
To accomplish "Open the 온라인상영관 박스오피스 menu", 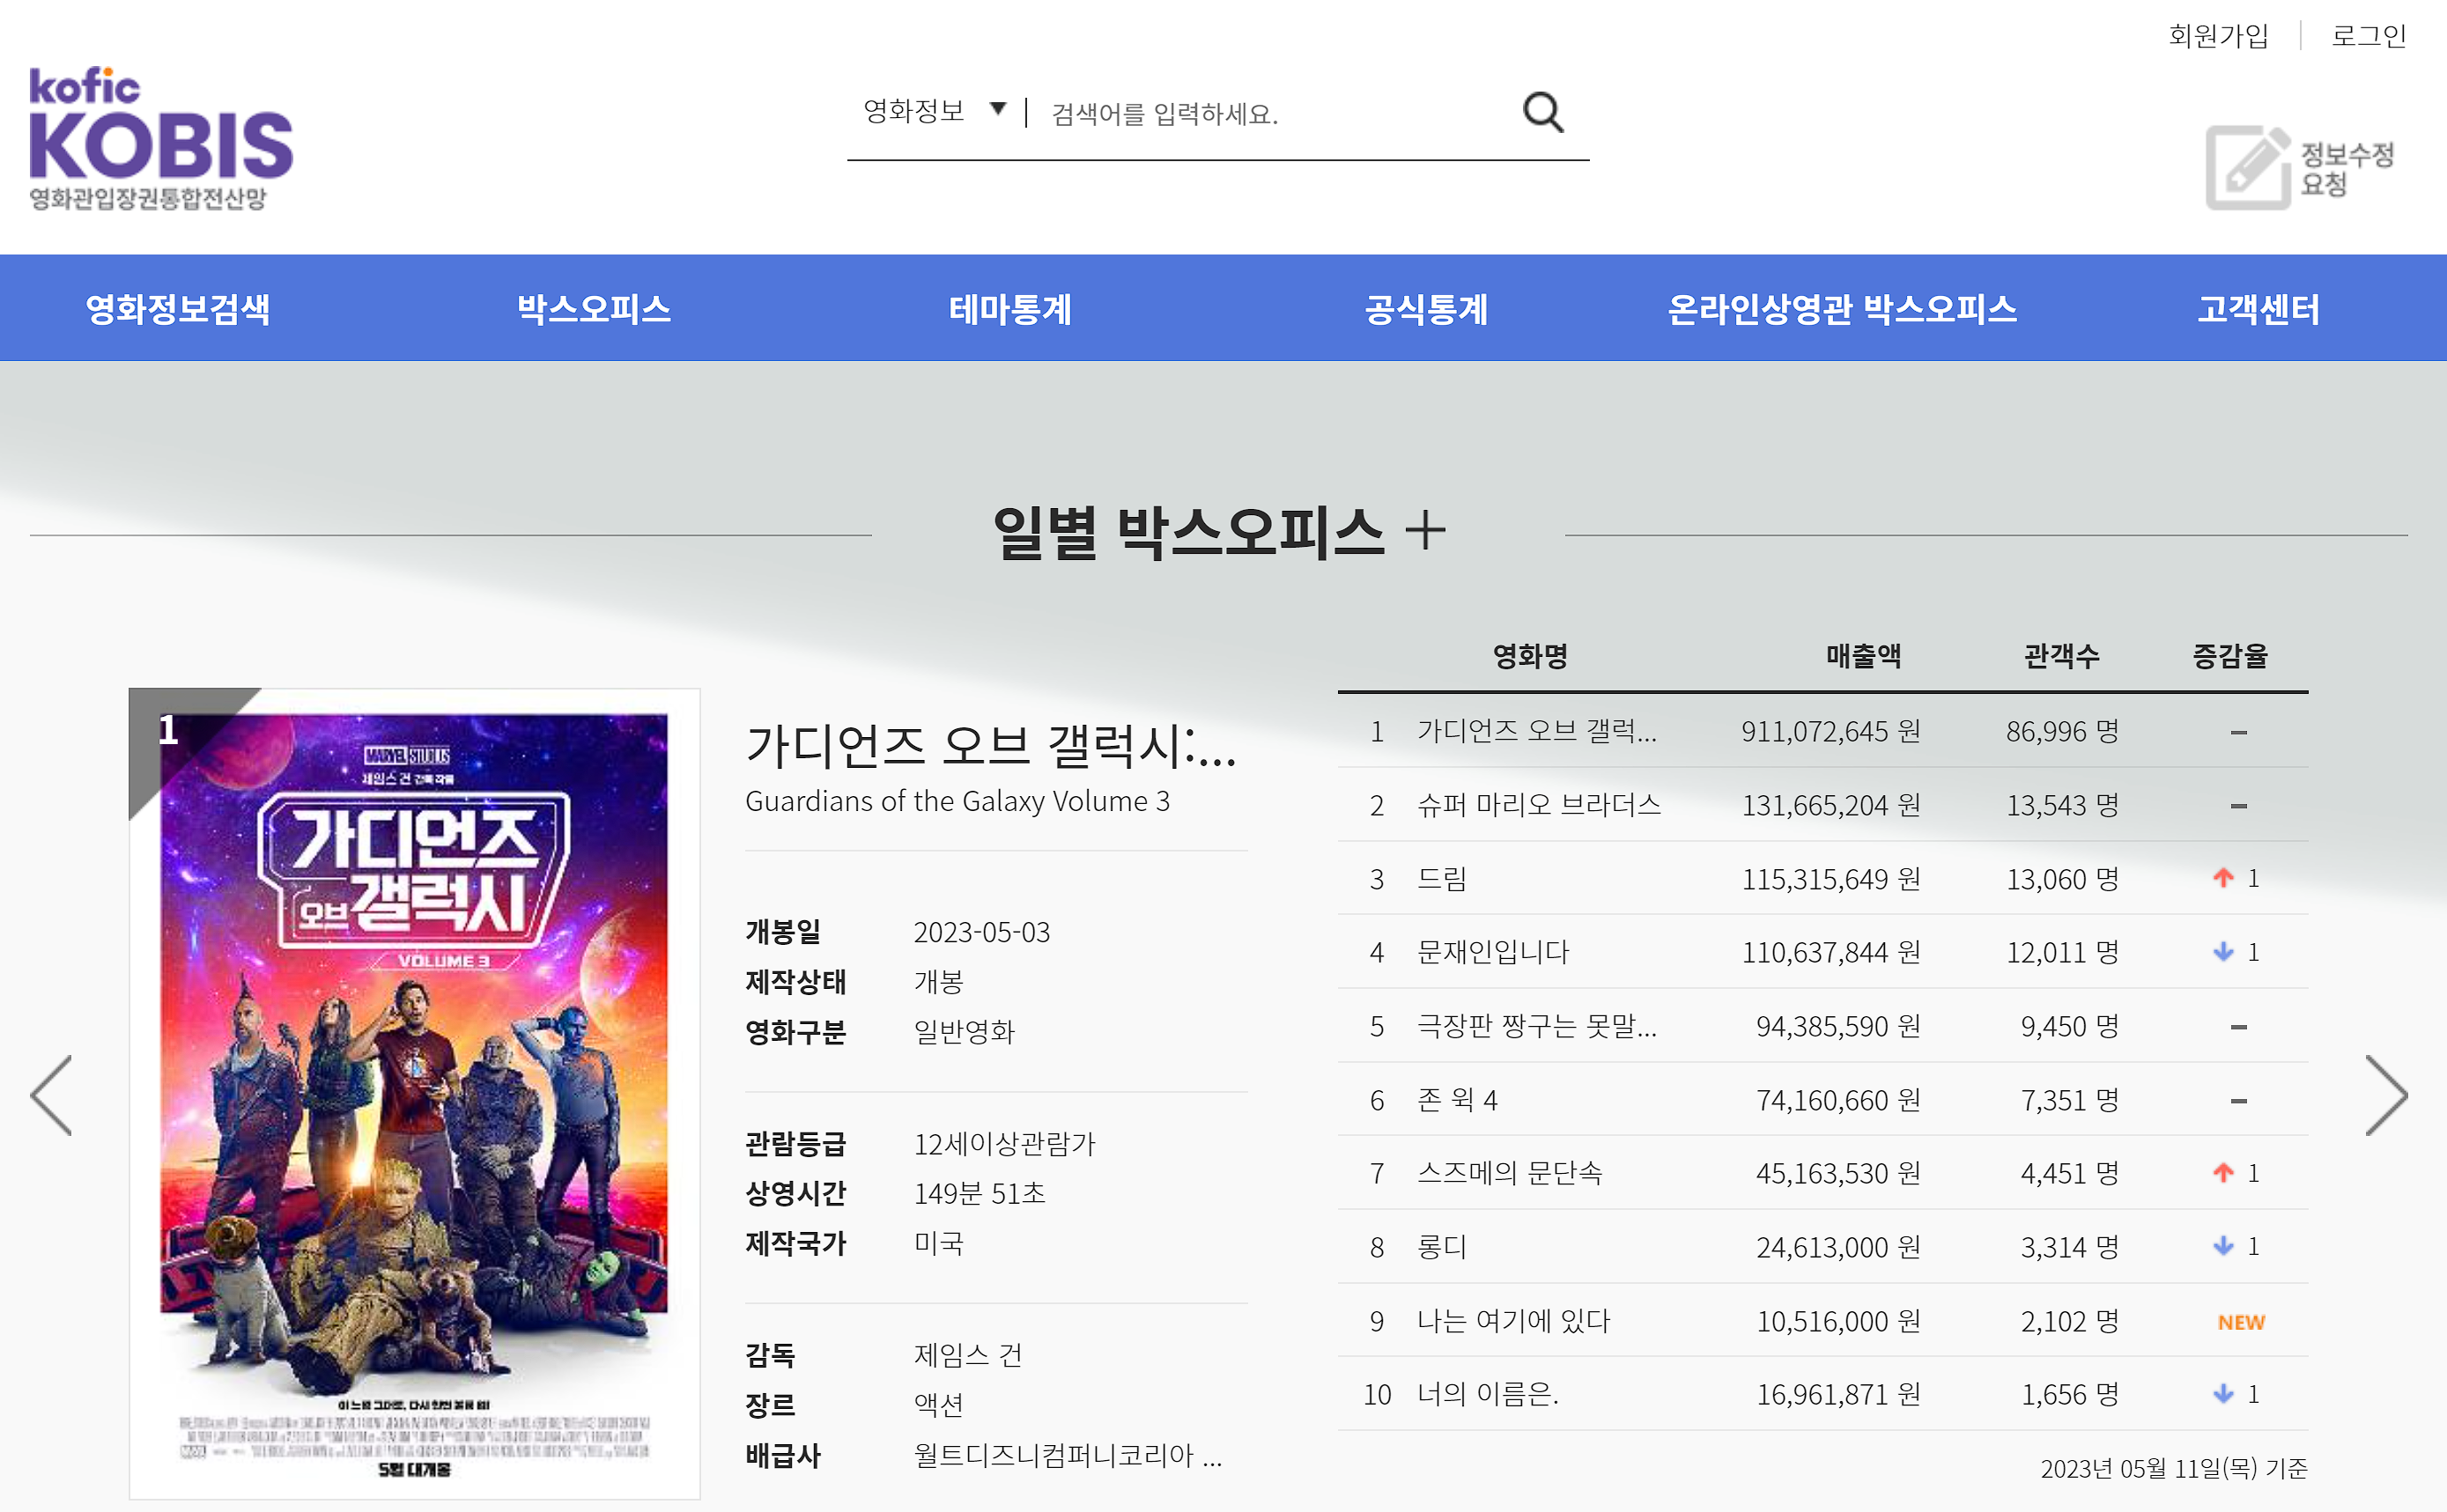I will pyautogui.click(x=1842, y=309).
